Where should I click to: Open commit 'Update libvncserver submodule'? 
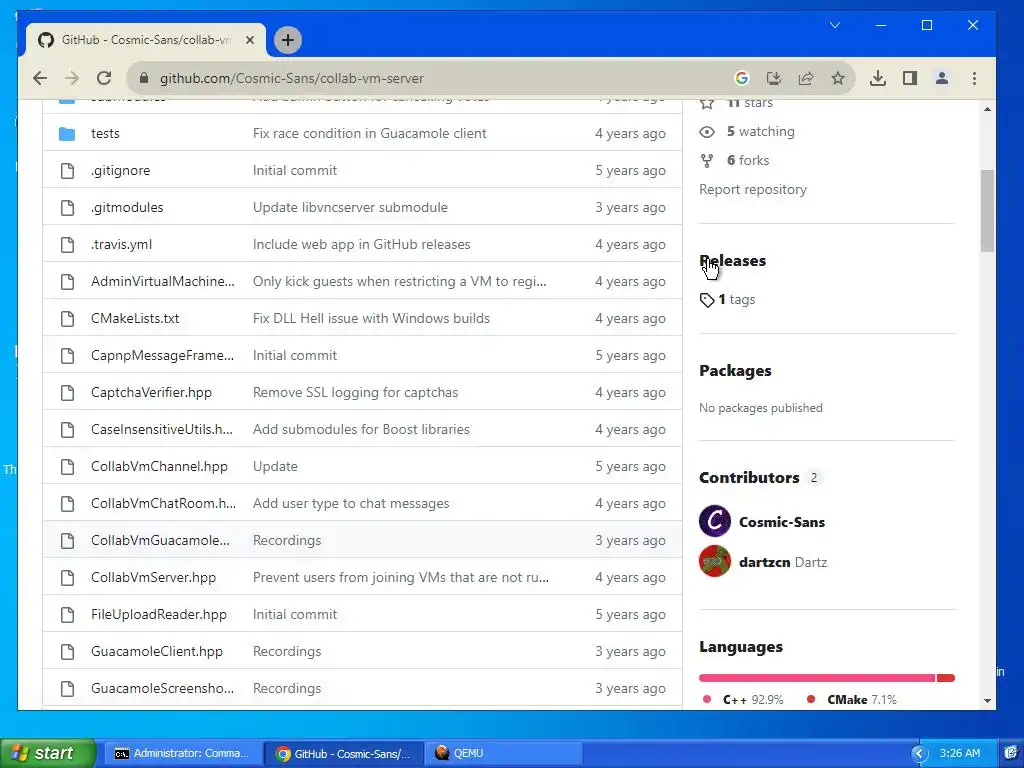(350, 208)
